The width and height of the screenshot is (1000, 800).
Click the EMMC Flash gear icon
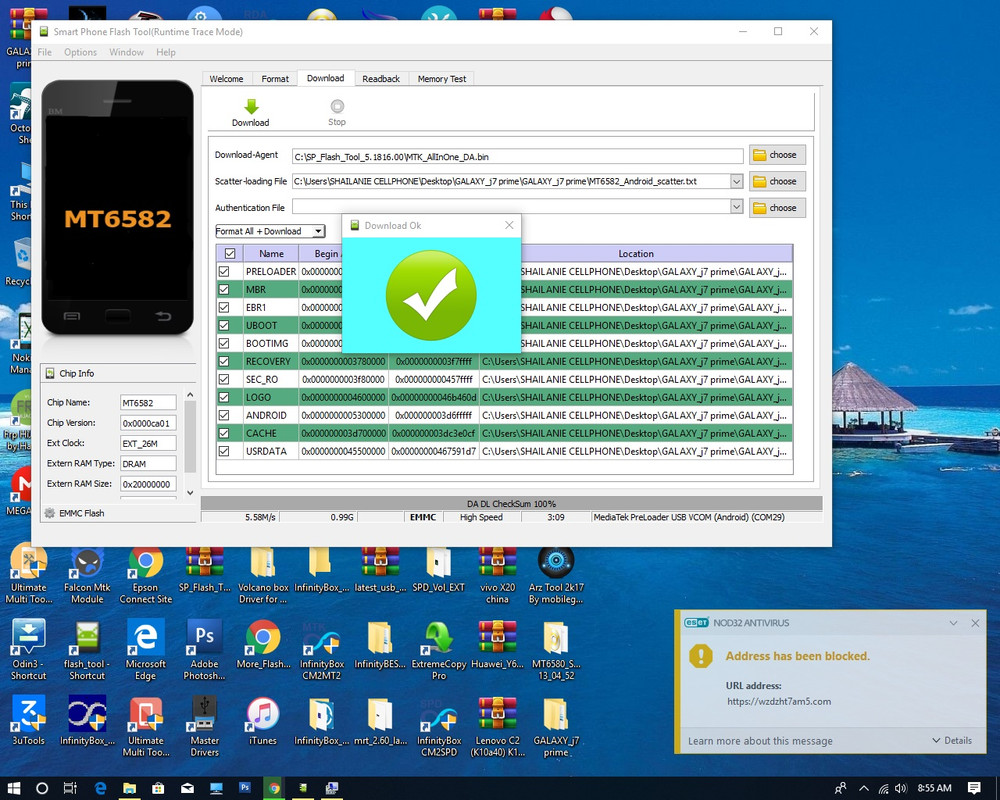click(x=50, y=512)
